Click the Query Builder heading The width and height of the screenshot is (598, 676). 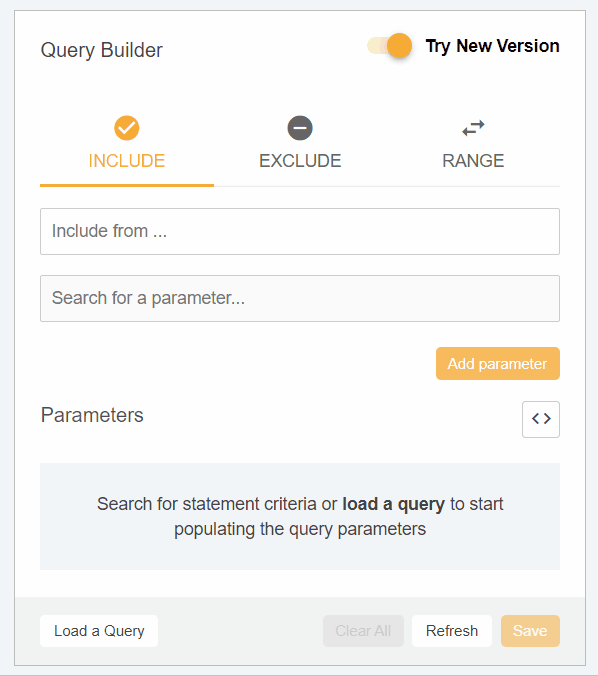(102, 50)
